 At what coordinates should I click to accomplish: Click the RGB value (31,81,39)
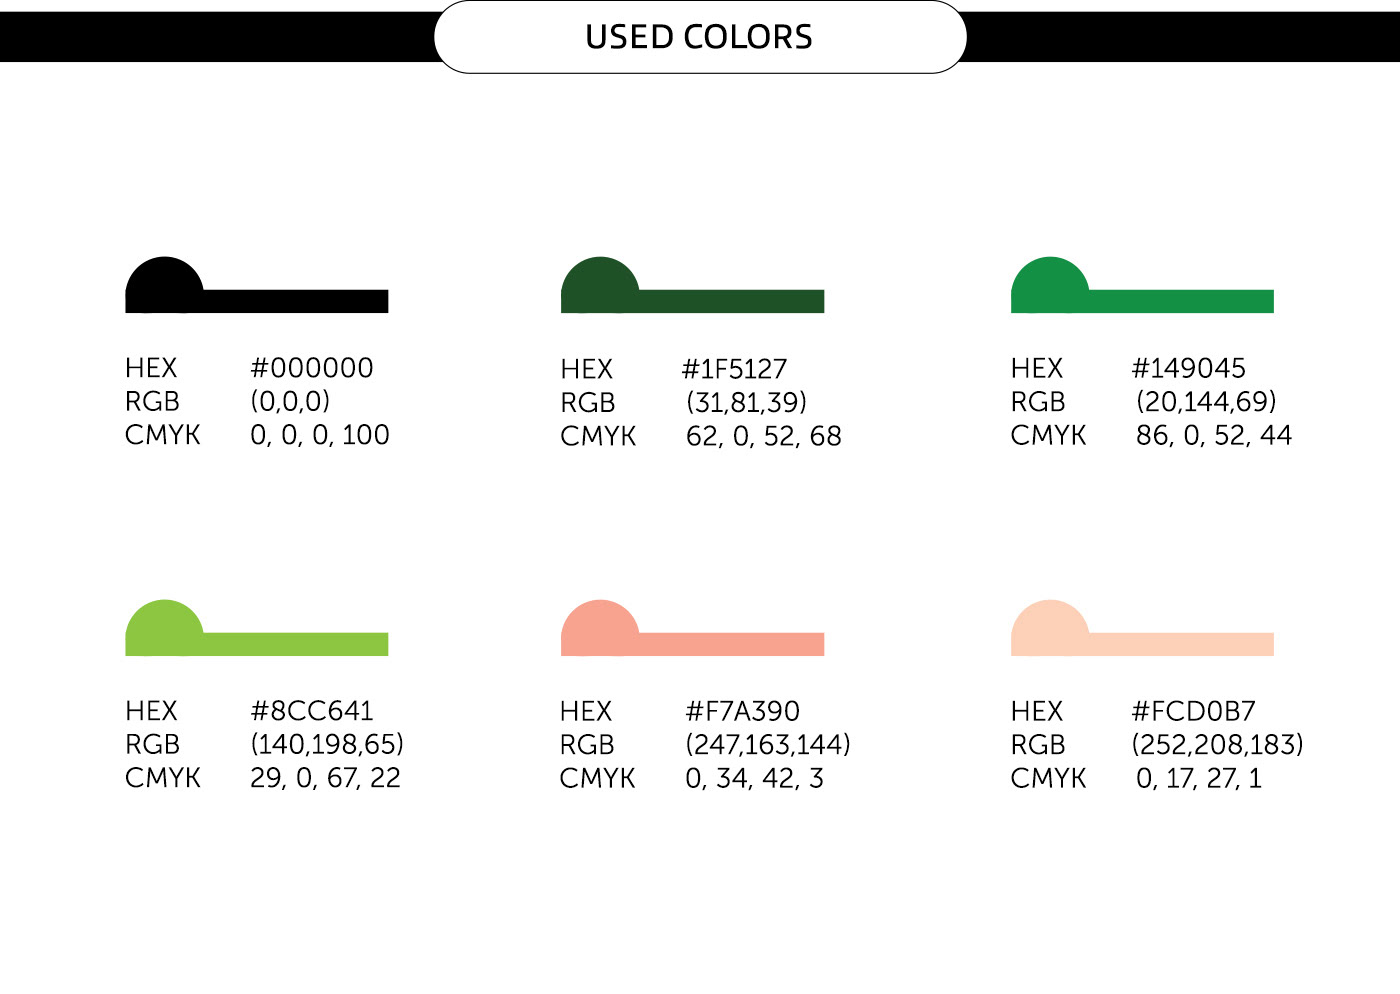746,402
